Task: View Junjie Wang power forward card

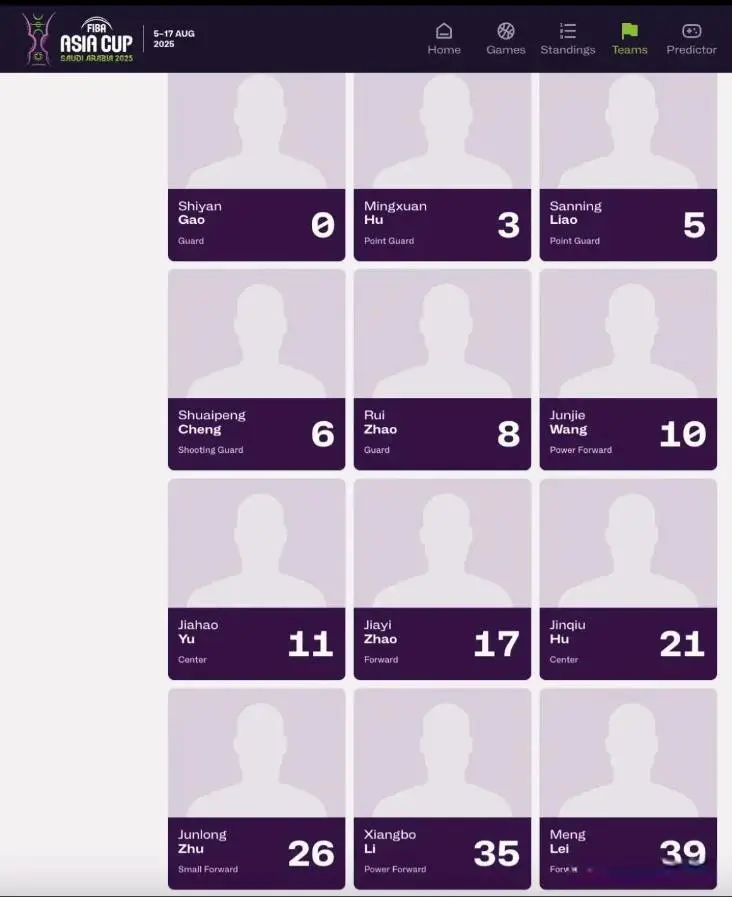Action: coord(628,370)
